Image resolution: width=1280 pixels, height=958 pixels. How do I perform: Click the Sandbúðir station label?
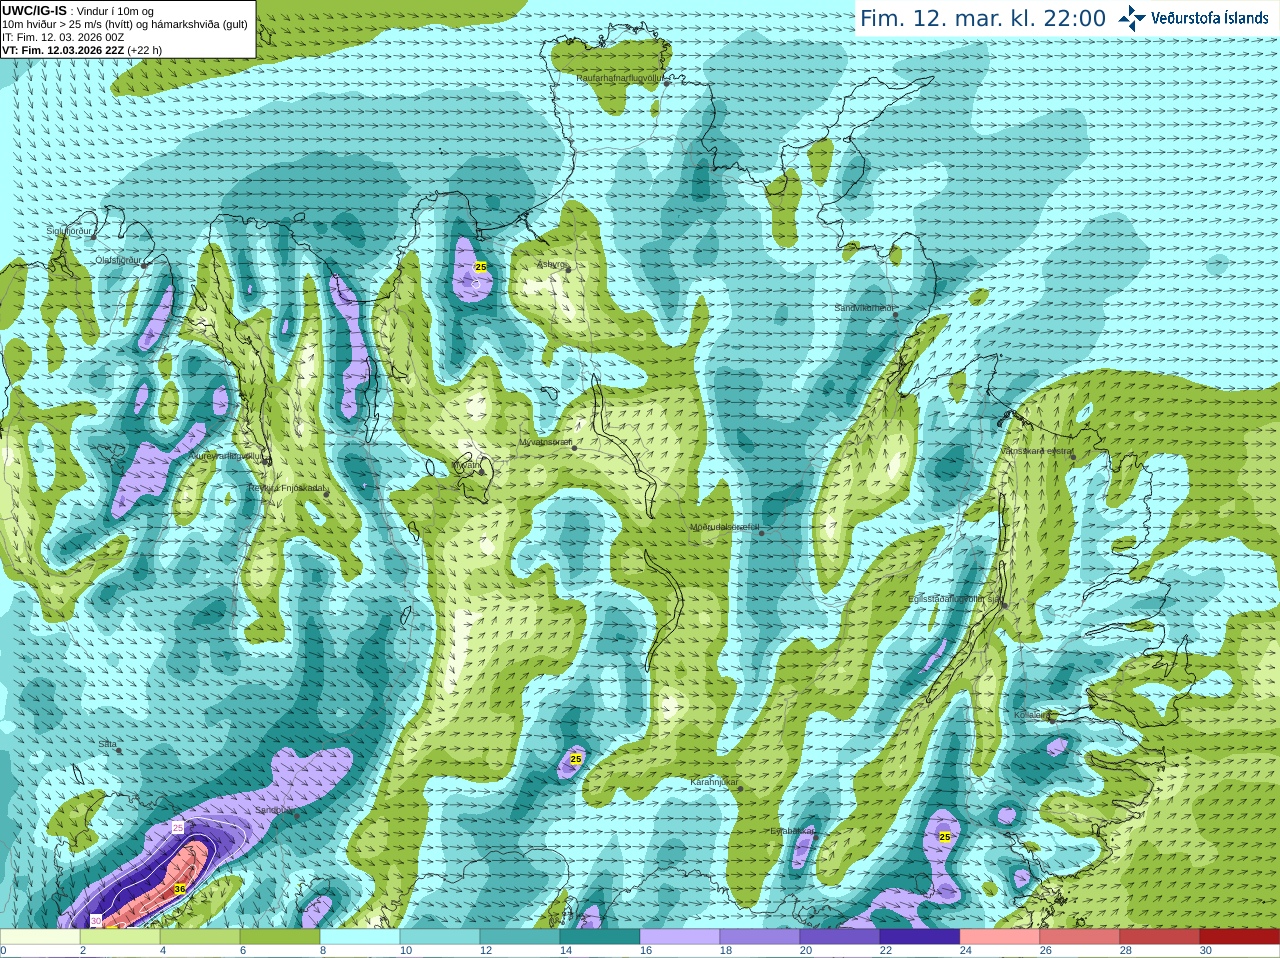(273, 810)
